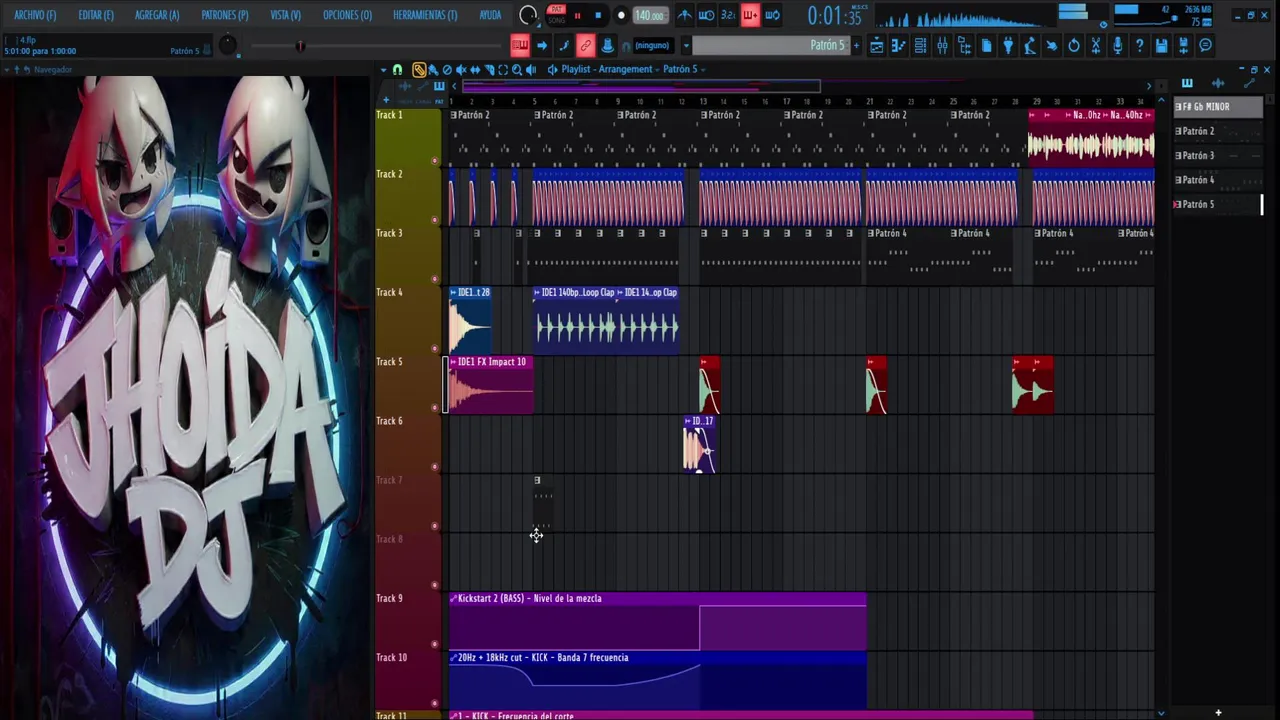Add new pattern with plus button

[856, 45]
